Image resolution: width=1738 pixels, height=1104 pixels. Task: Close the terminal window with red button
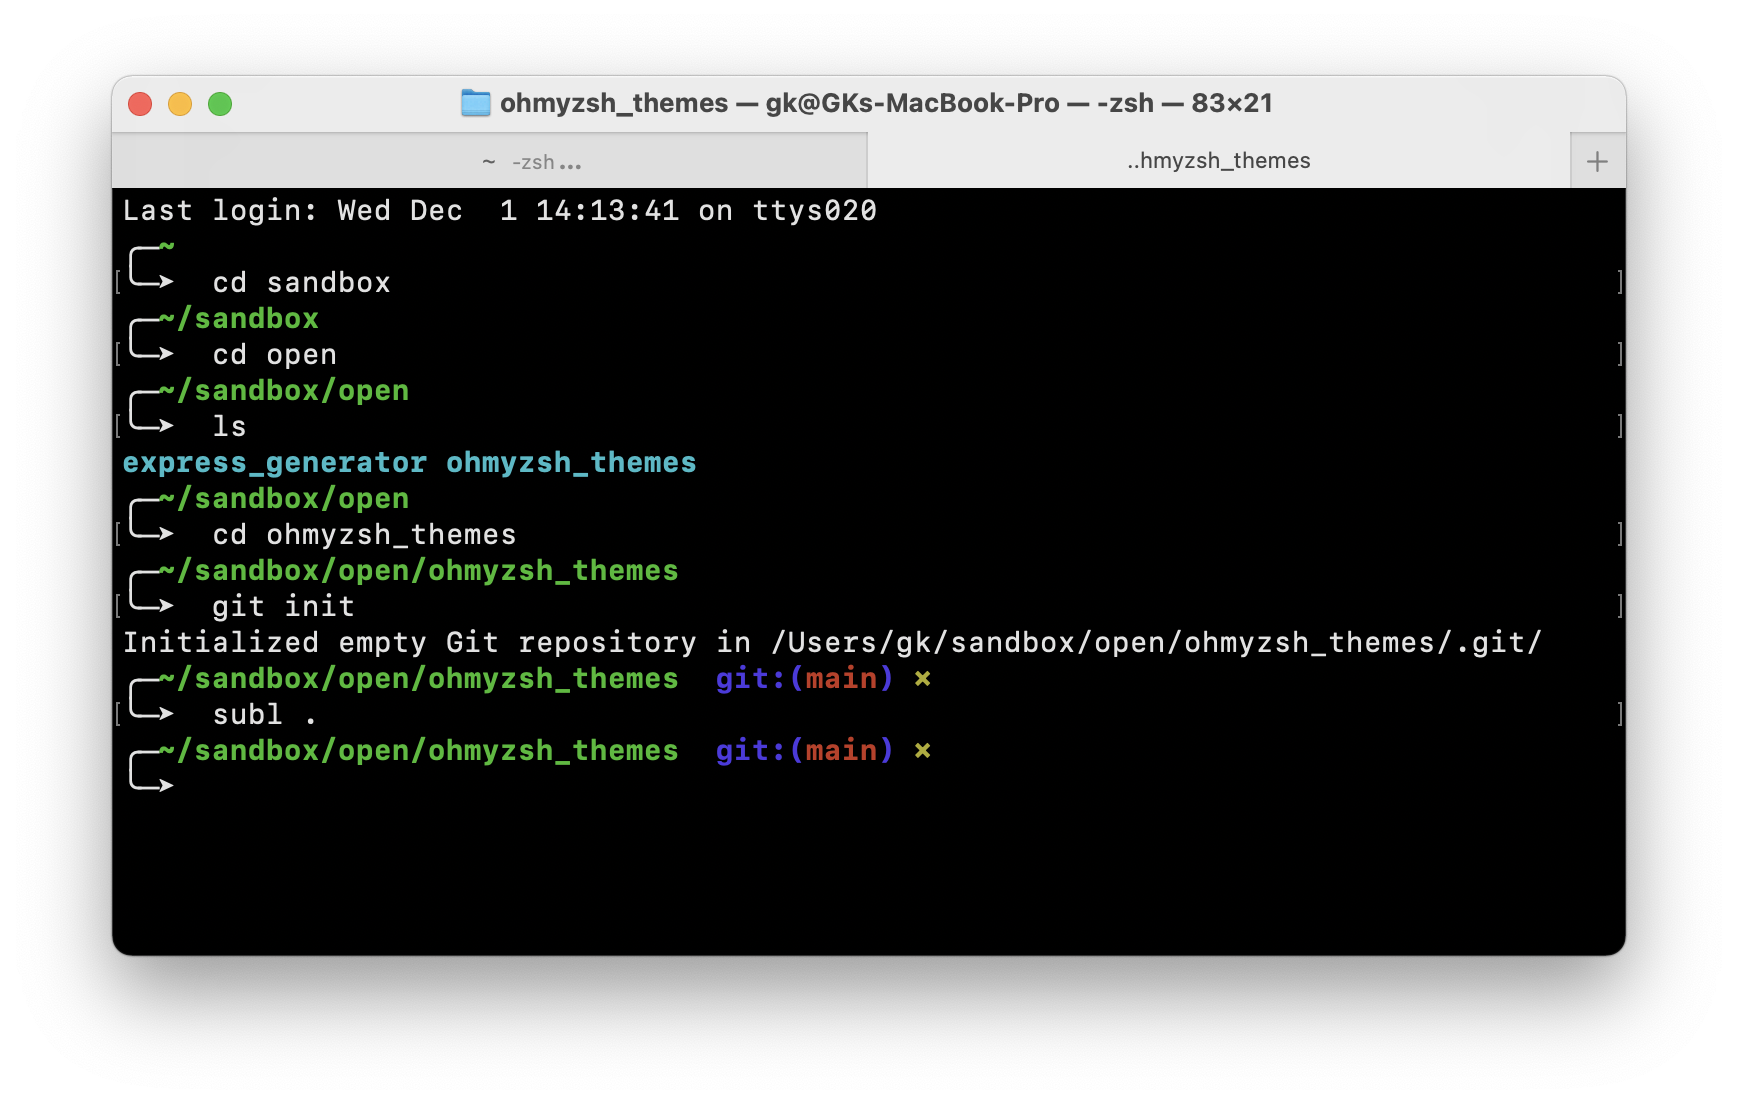[140, 104]
